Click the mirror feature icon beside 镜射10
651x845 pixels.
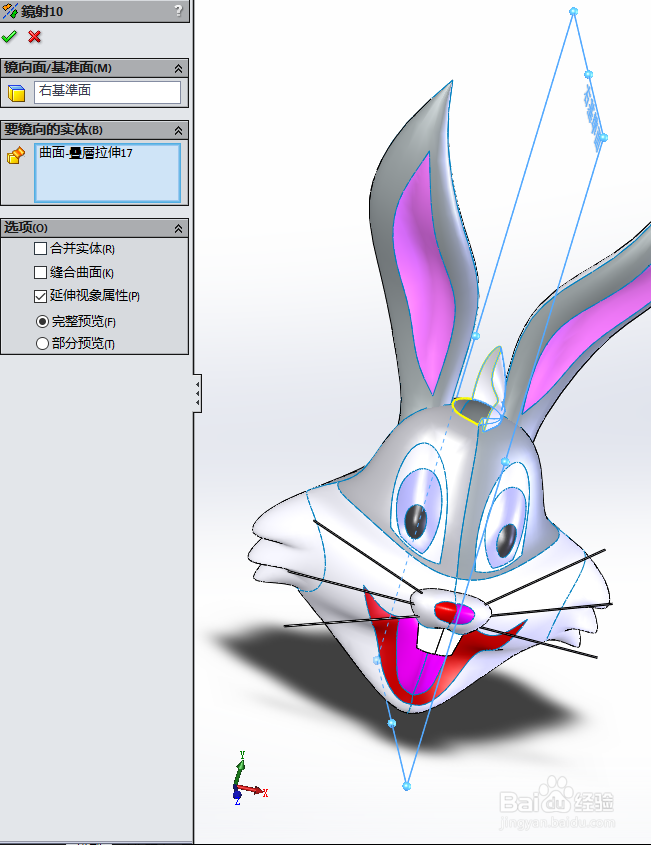(10, 11)
